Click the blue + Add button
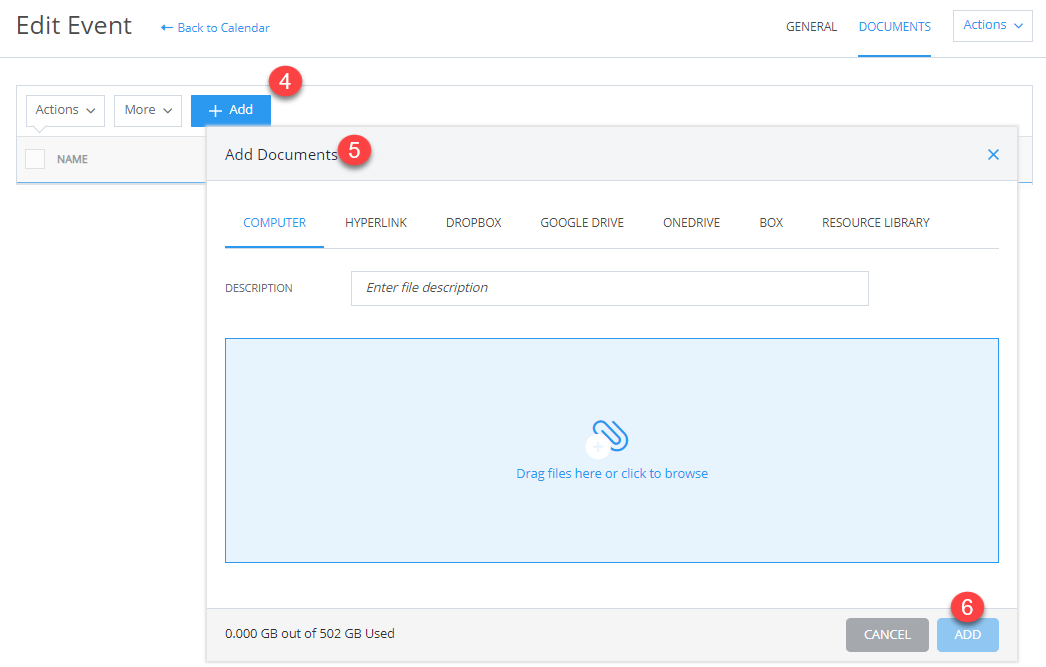The width and height of the screenshot is (1046, 667). click(x=231, y=110)
